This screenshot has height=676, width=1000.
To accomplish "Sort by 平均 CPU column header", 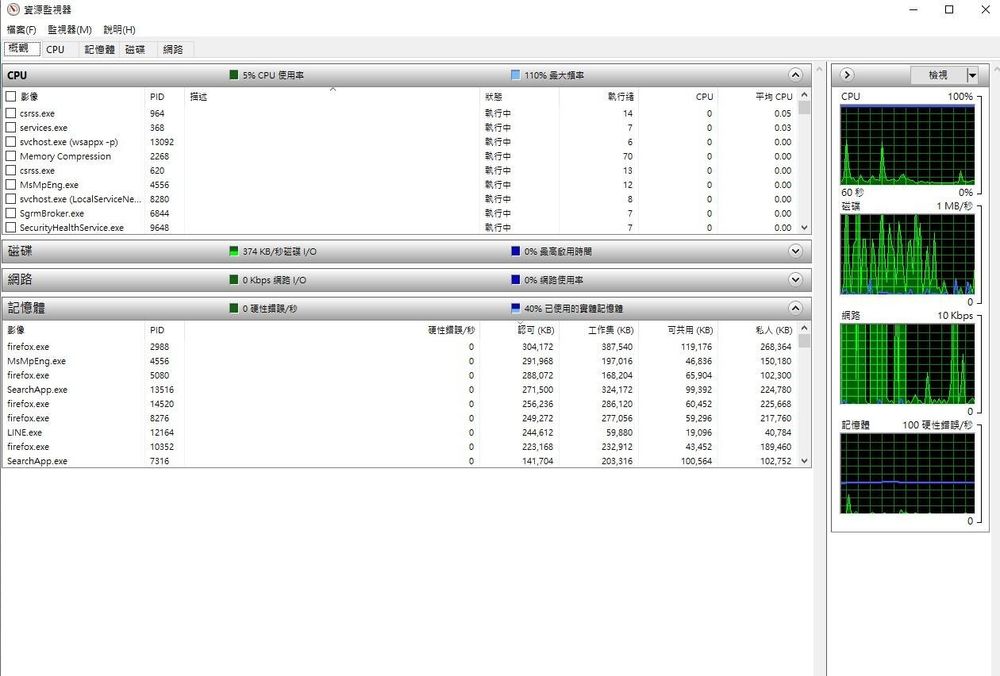I will (773, 97).
